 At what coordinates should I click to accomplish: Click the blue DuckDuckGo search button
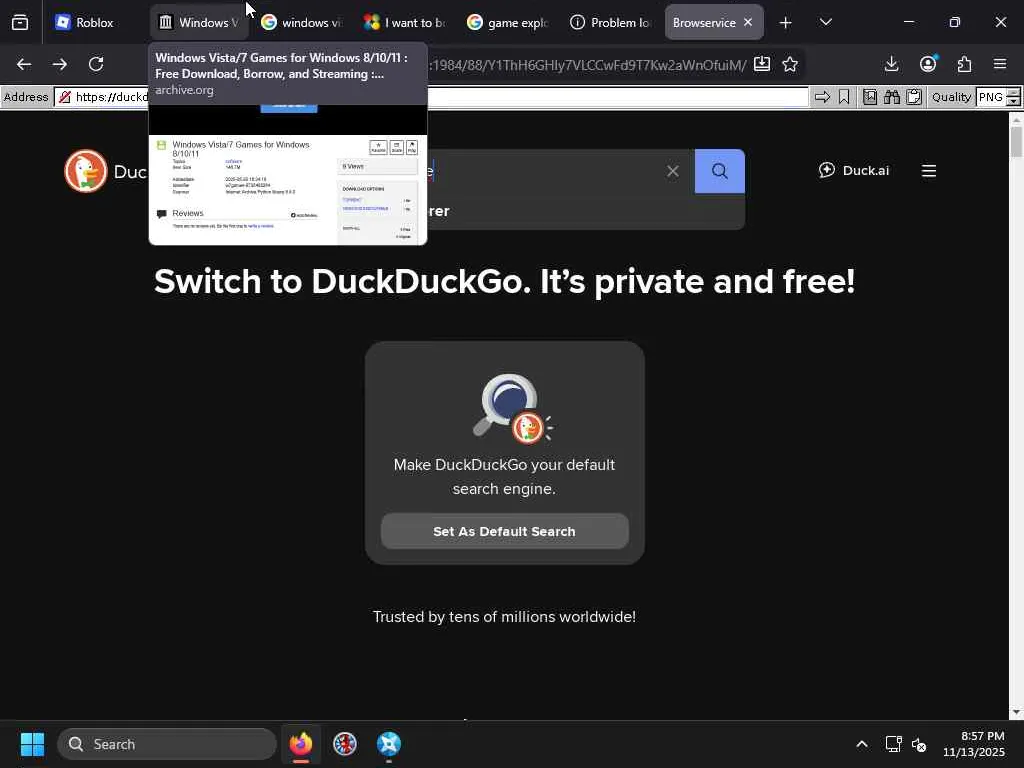click(720, 171)
